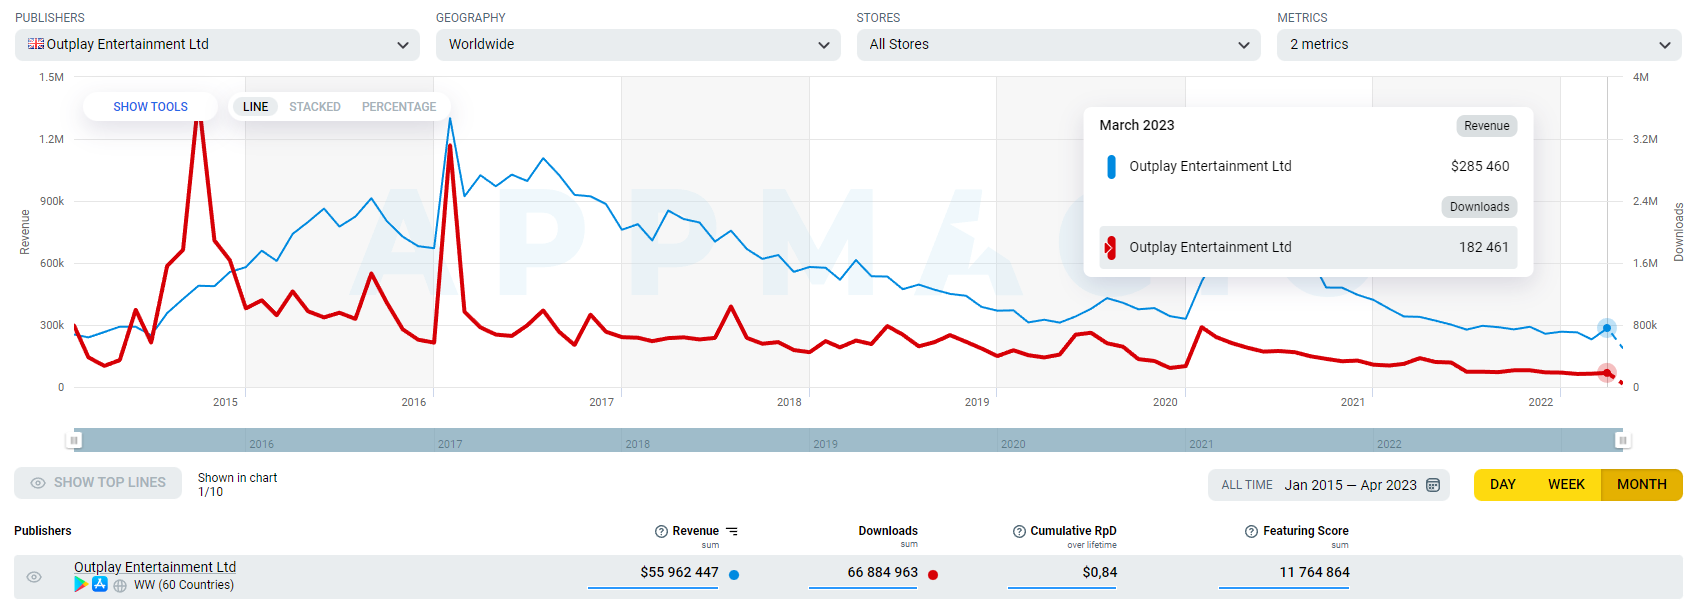
Task: Open the Metrics dropdown showing 2 metrics
Action: coord(1479,45)
